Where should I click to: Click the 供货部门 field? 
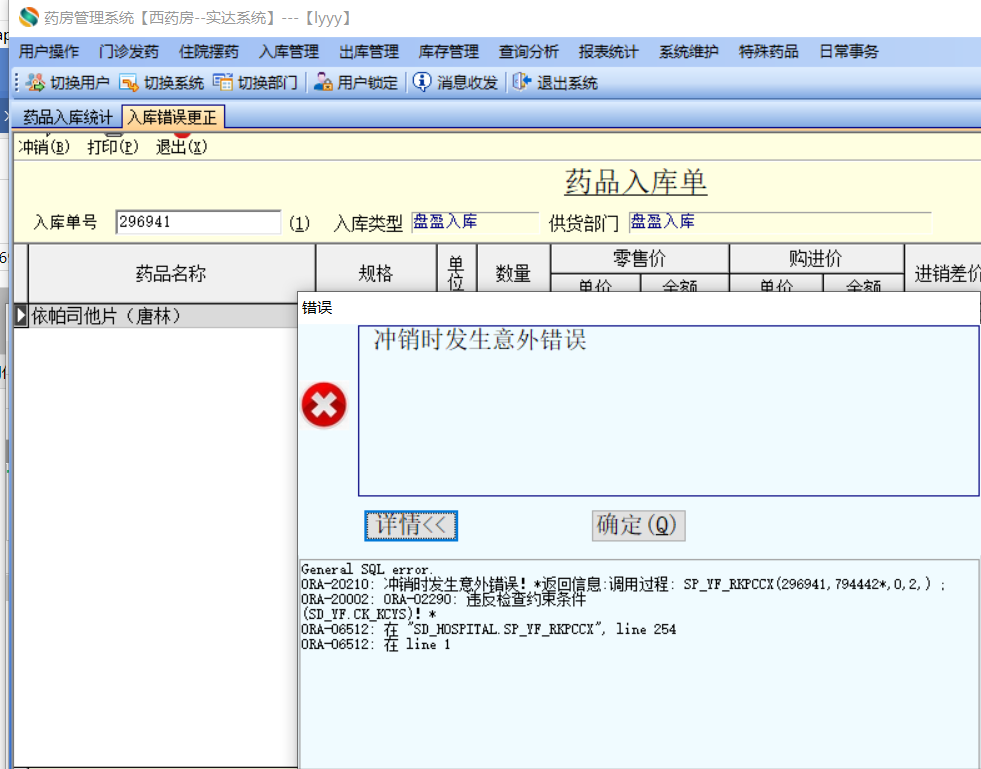click(x=780, y=222)
